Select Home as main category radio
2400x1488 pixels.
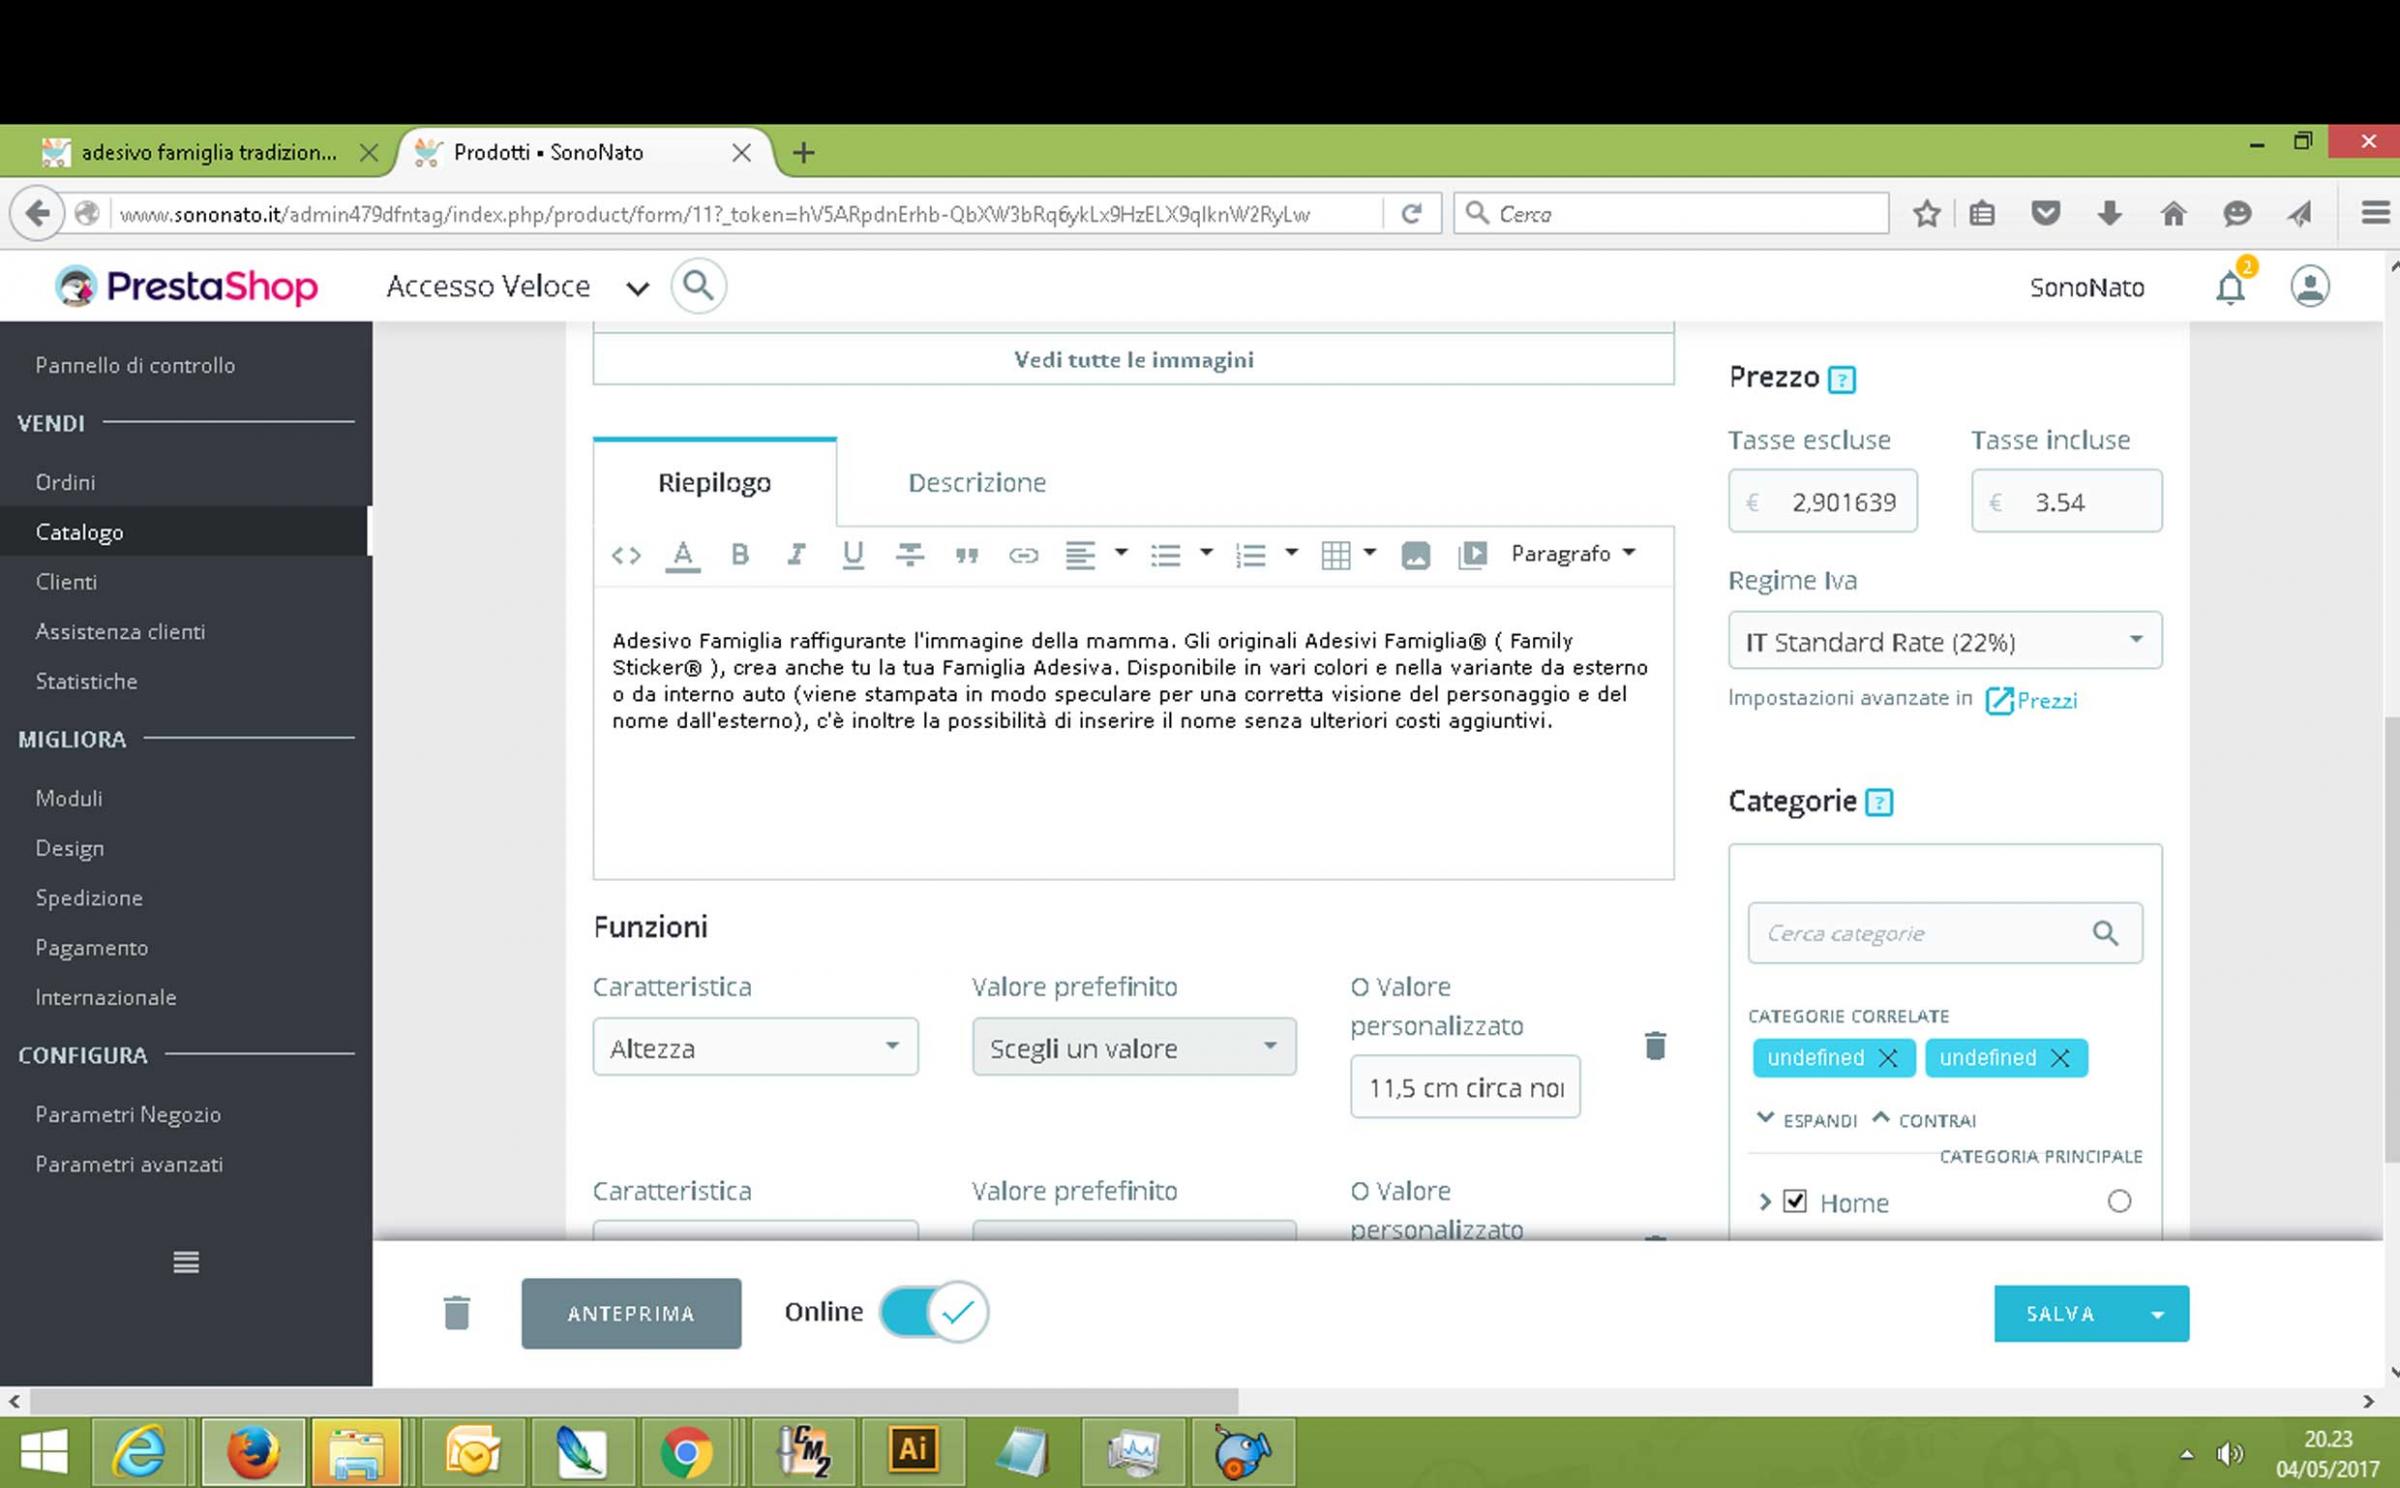click(2118, 1201)
